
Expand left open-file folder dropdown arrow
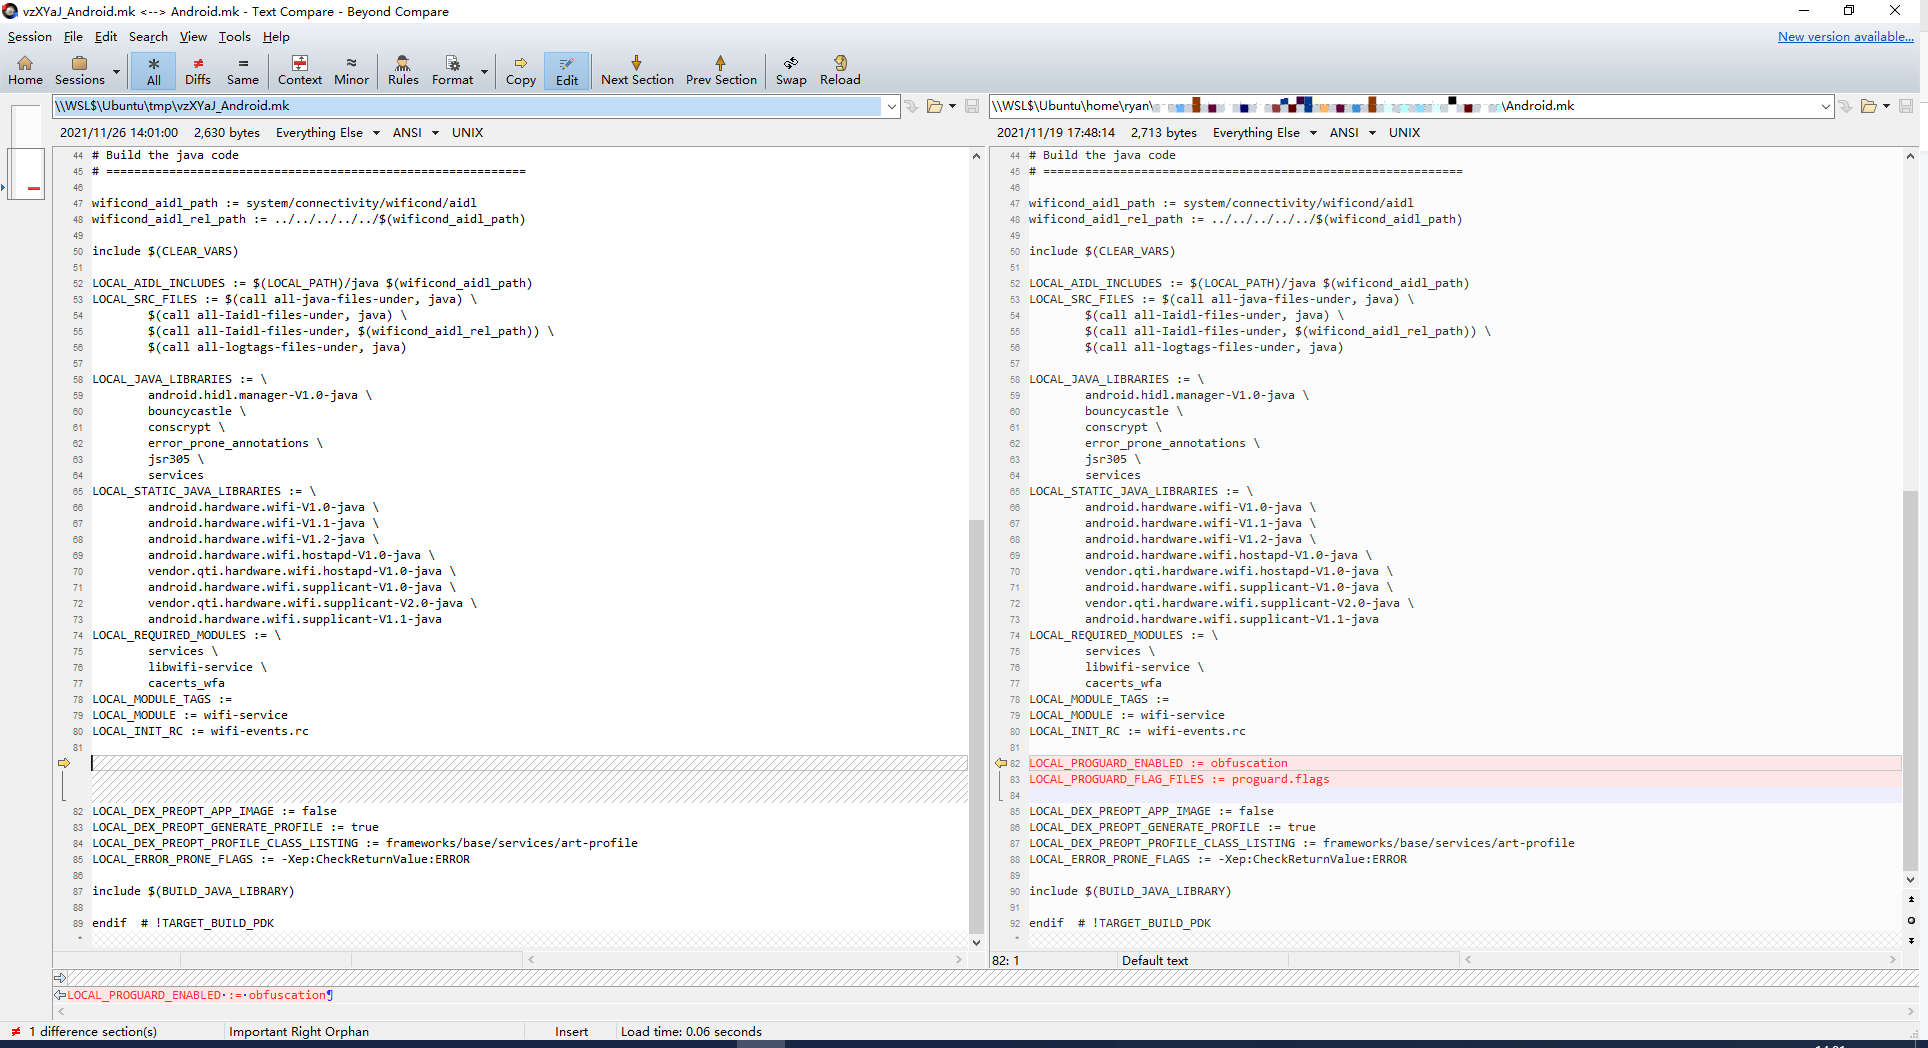(x=952, y=106)
